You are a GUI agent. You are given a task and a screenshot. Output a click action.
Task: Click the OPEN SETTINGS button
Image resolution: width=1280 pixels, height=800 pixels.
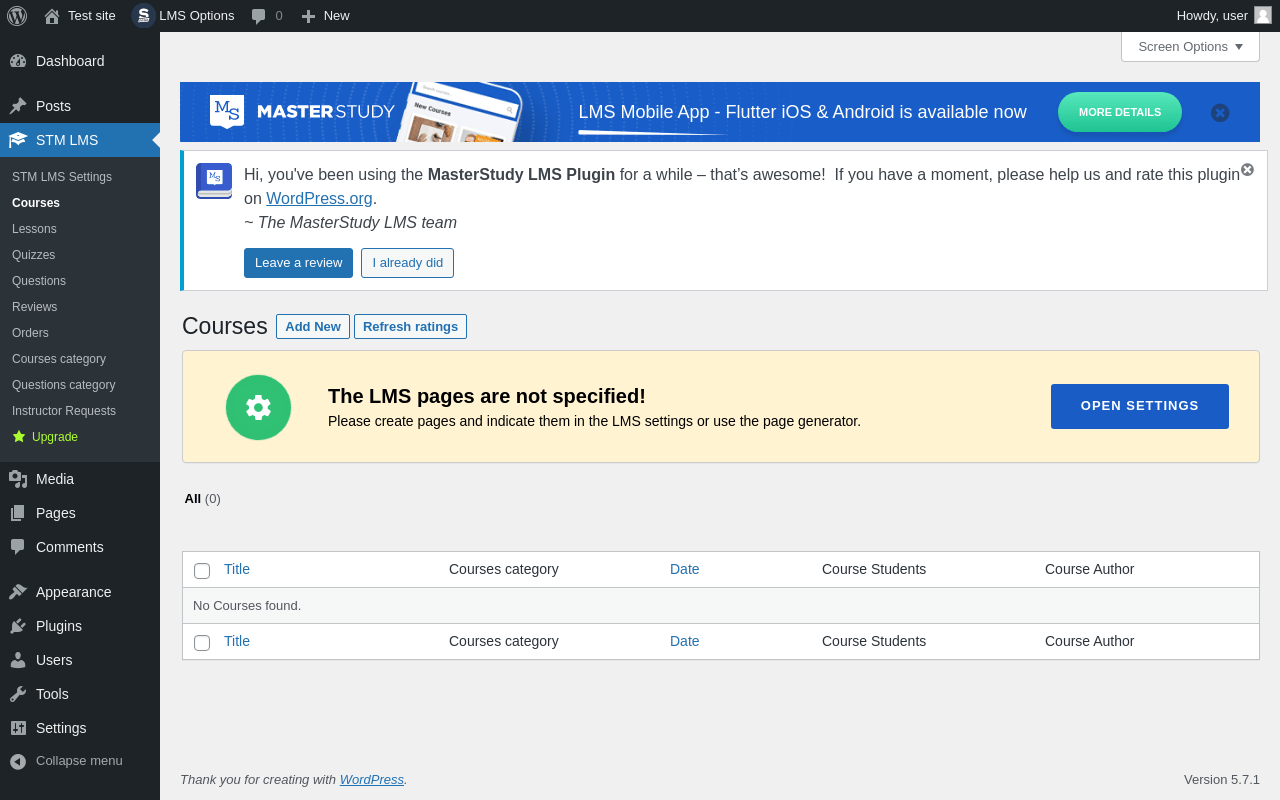click(x=1140, y=406)
